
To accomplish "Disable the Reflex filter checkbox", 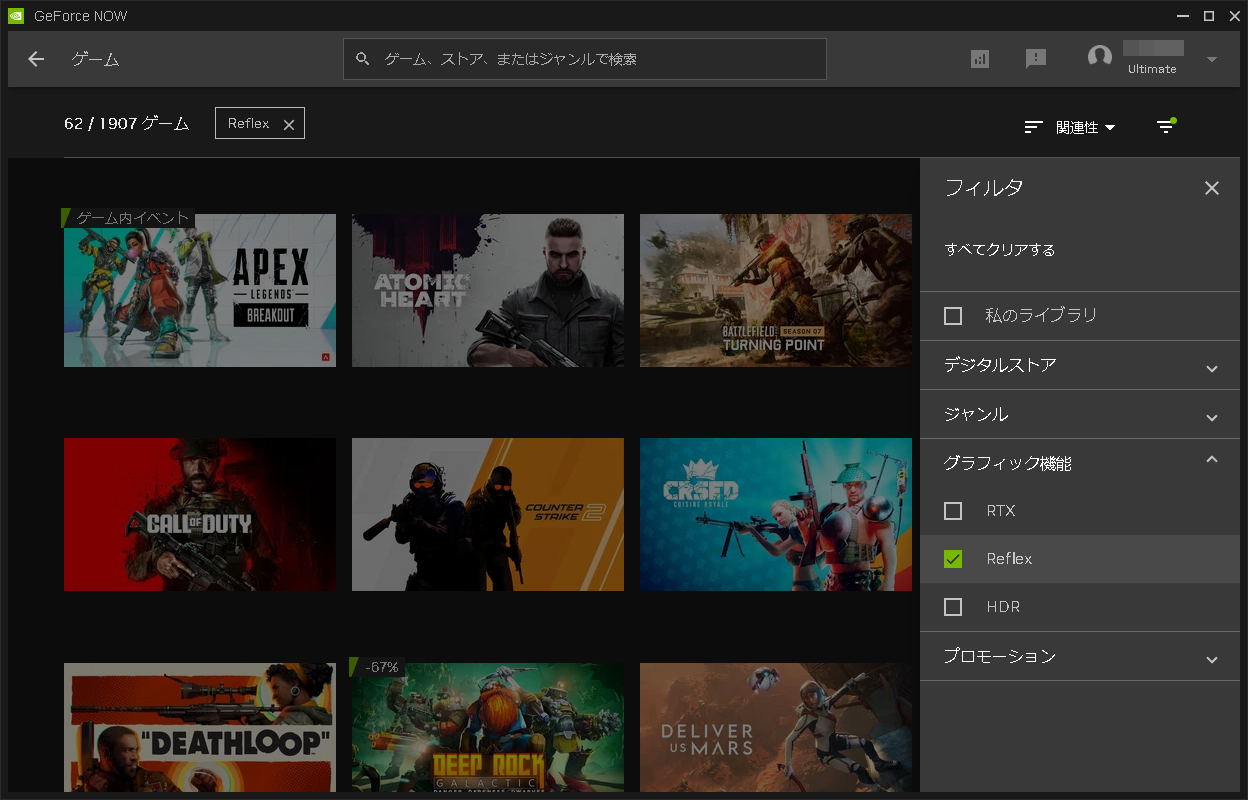I will [951, 559].
